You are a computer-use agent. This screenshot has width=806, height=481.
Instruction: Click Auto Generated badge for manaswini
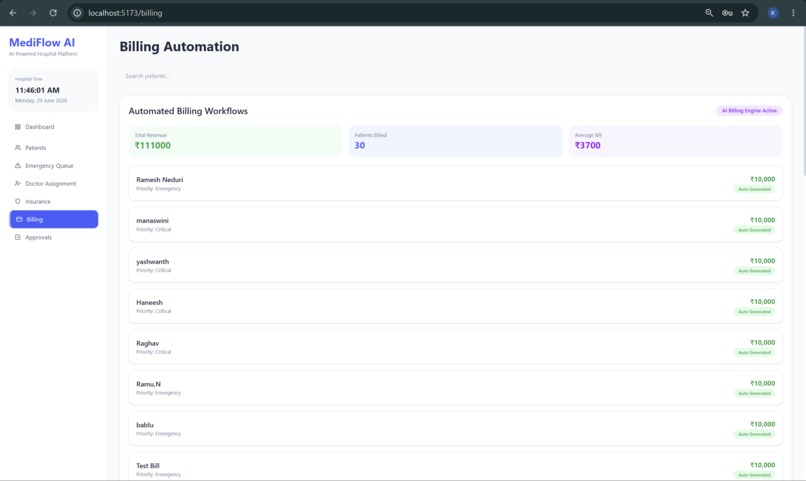coord(754,230)
